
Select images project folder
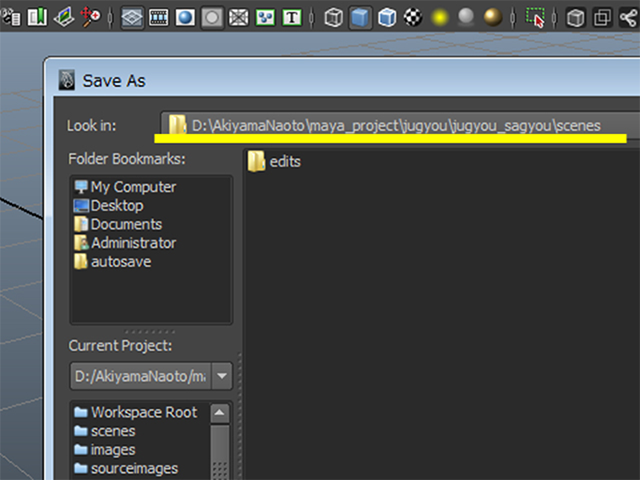tap(104, 450)
